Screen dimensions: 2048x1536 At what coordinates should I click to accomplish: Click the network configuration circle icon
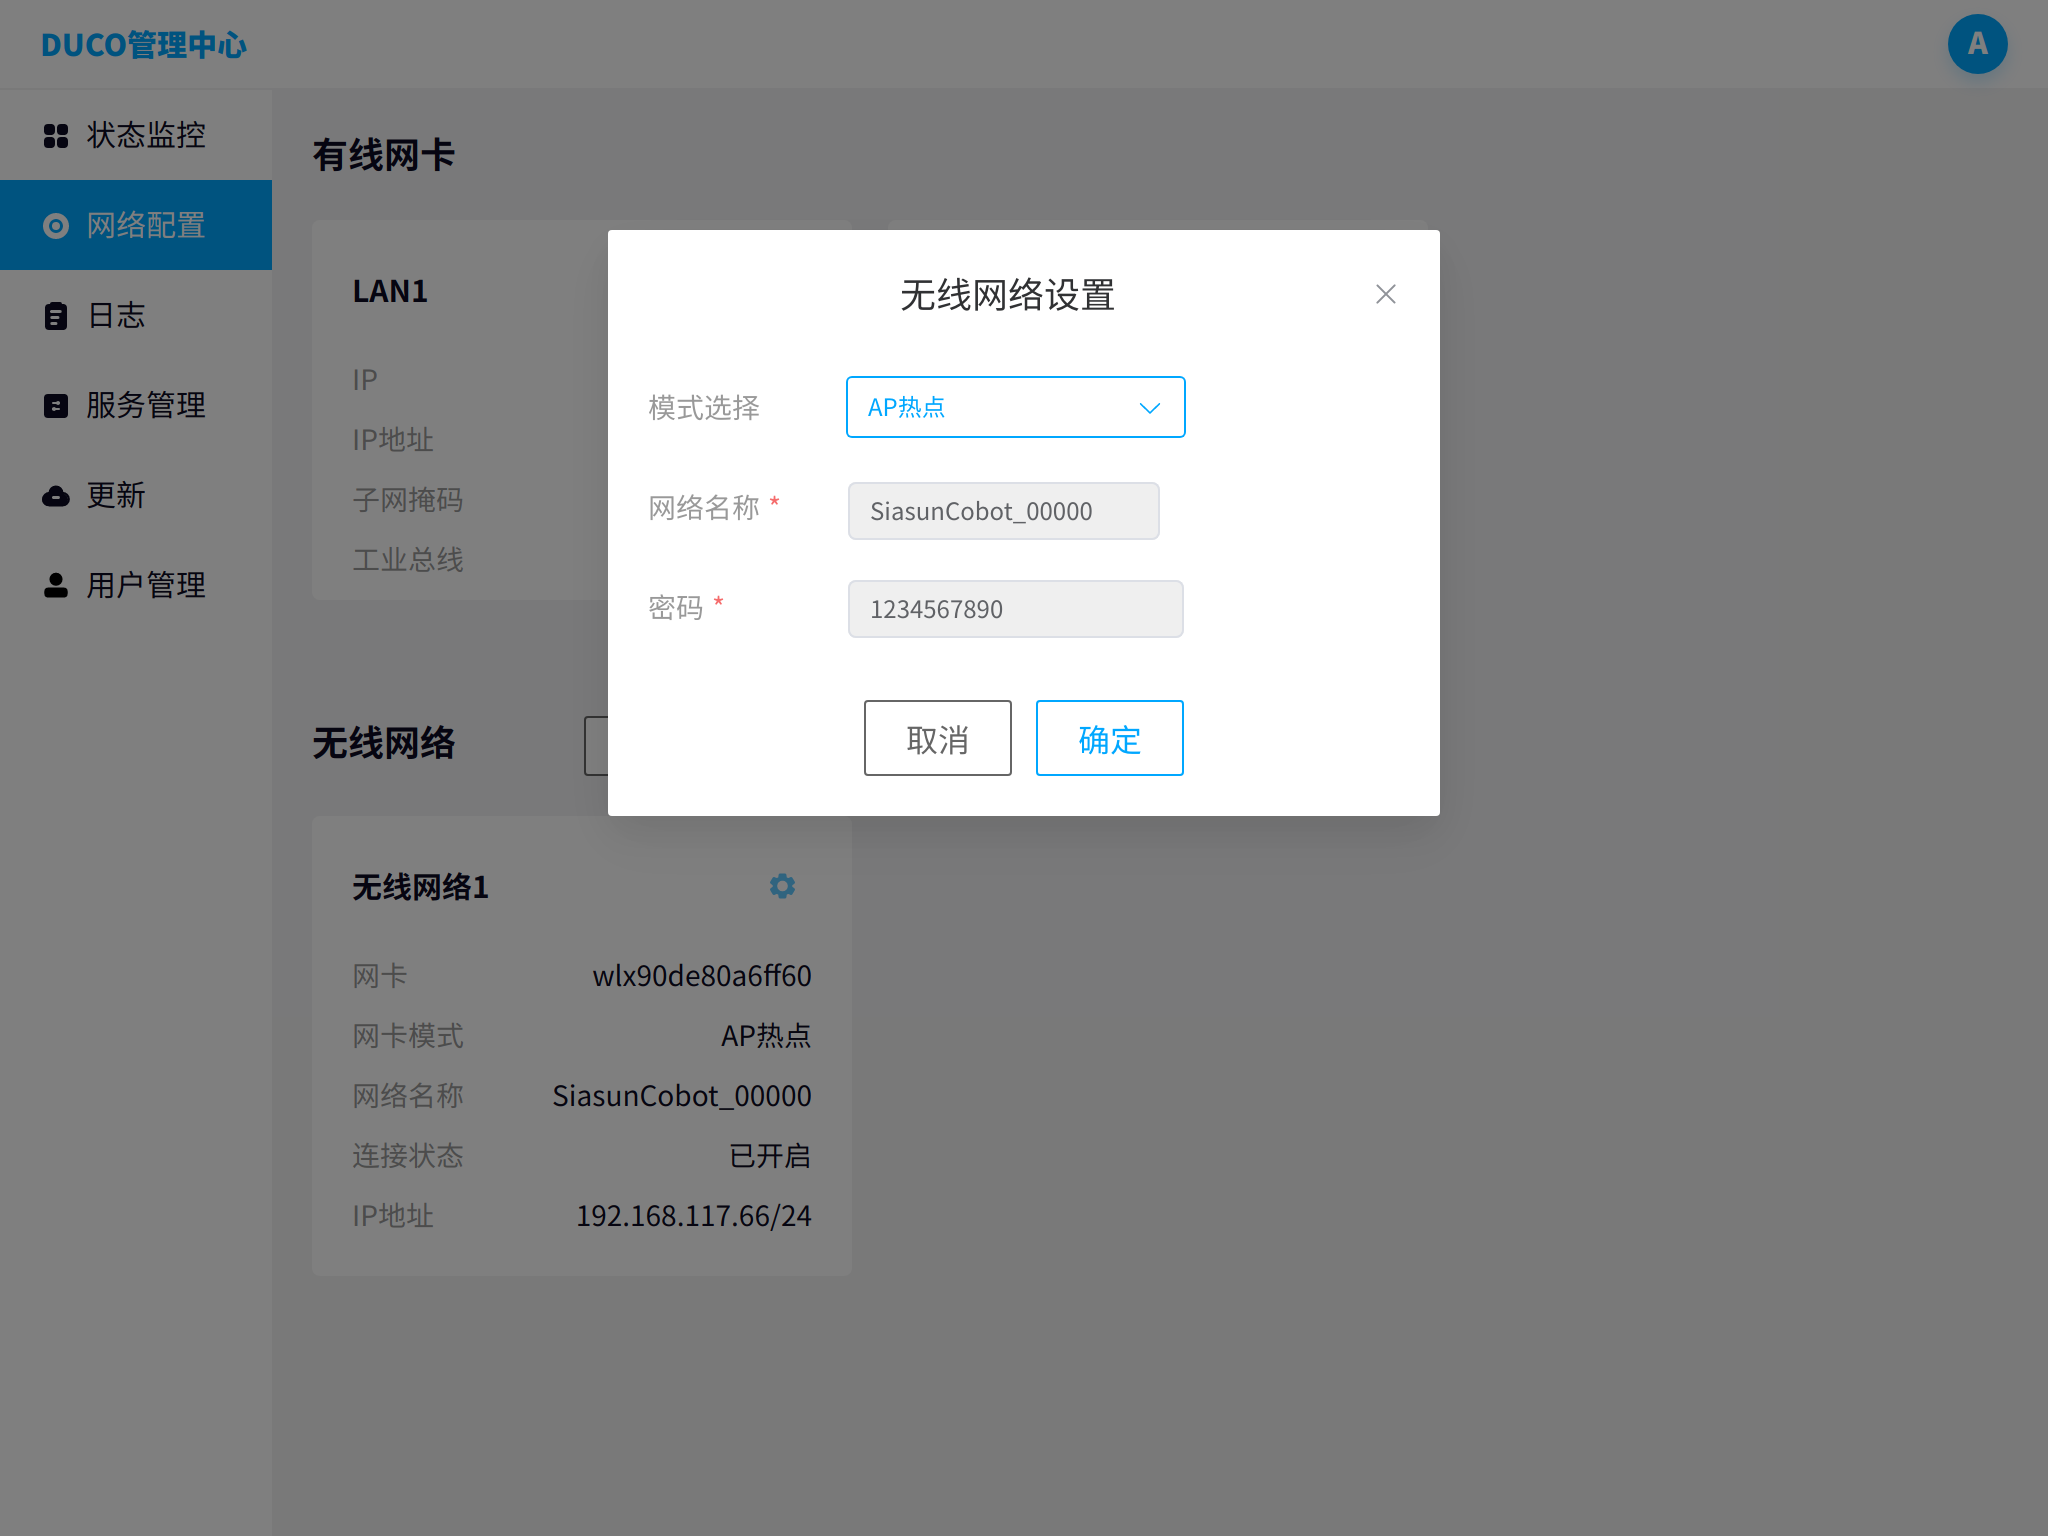coord(56,226)
